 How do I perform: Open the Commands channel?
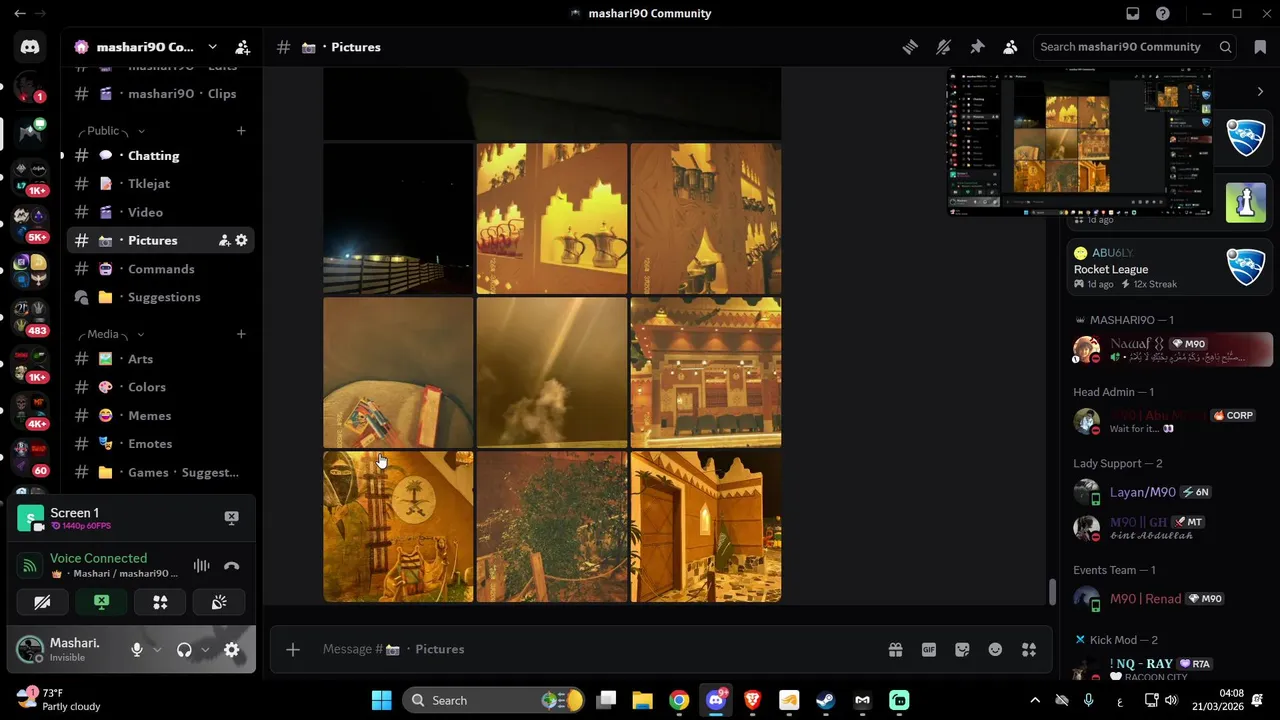coord(160,269)
